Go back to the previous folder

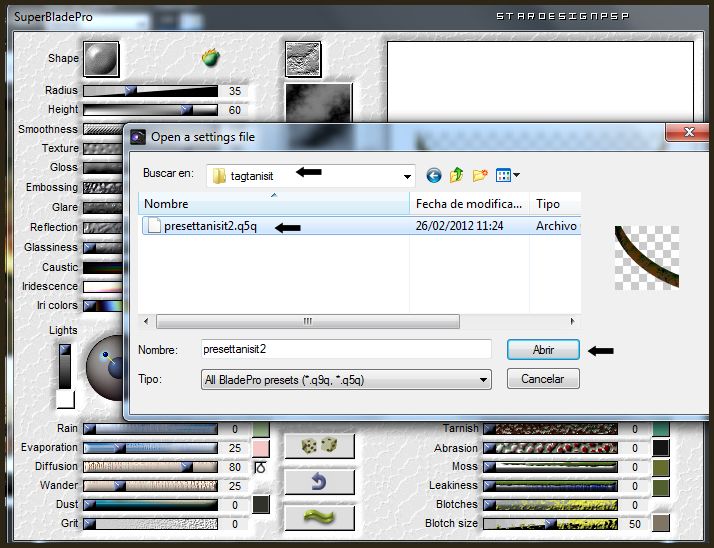coord(434,175)
